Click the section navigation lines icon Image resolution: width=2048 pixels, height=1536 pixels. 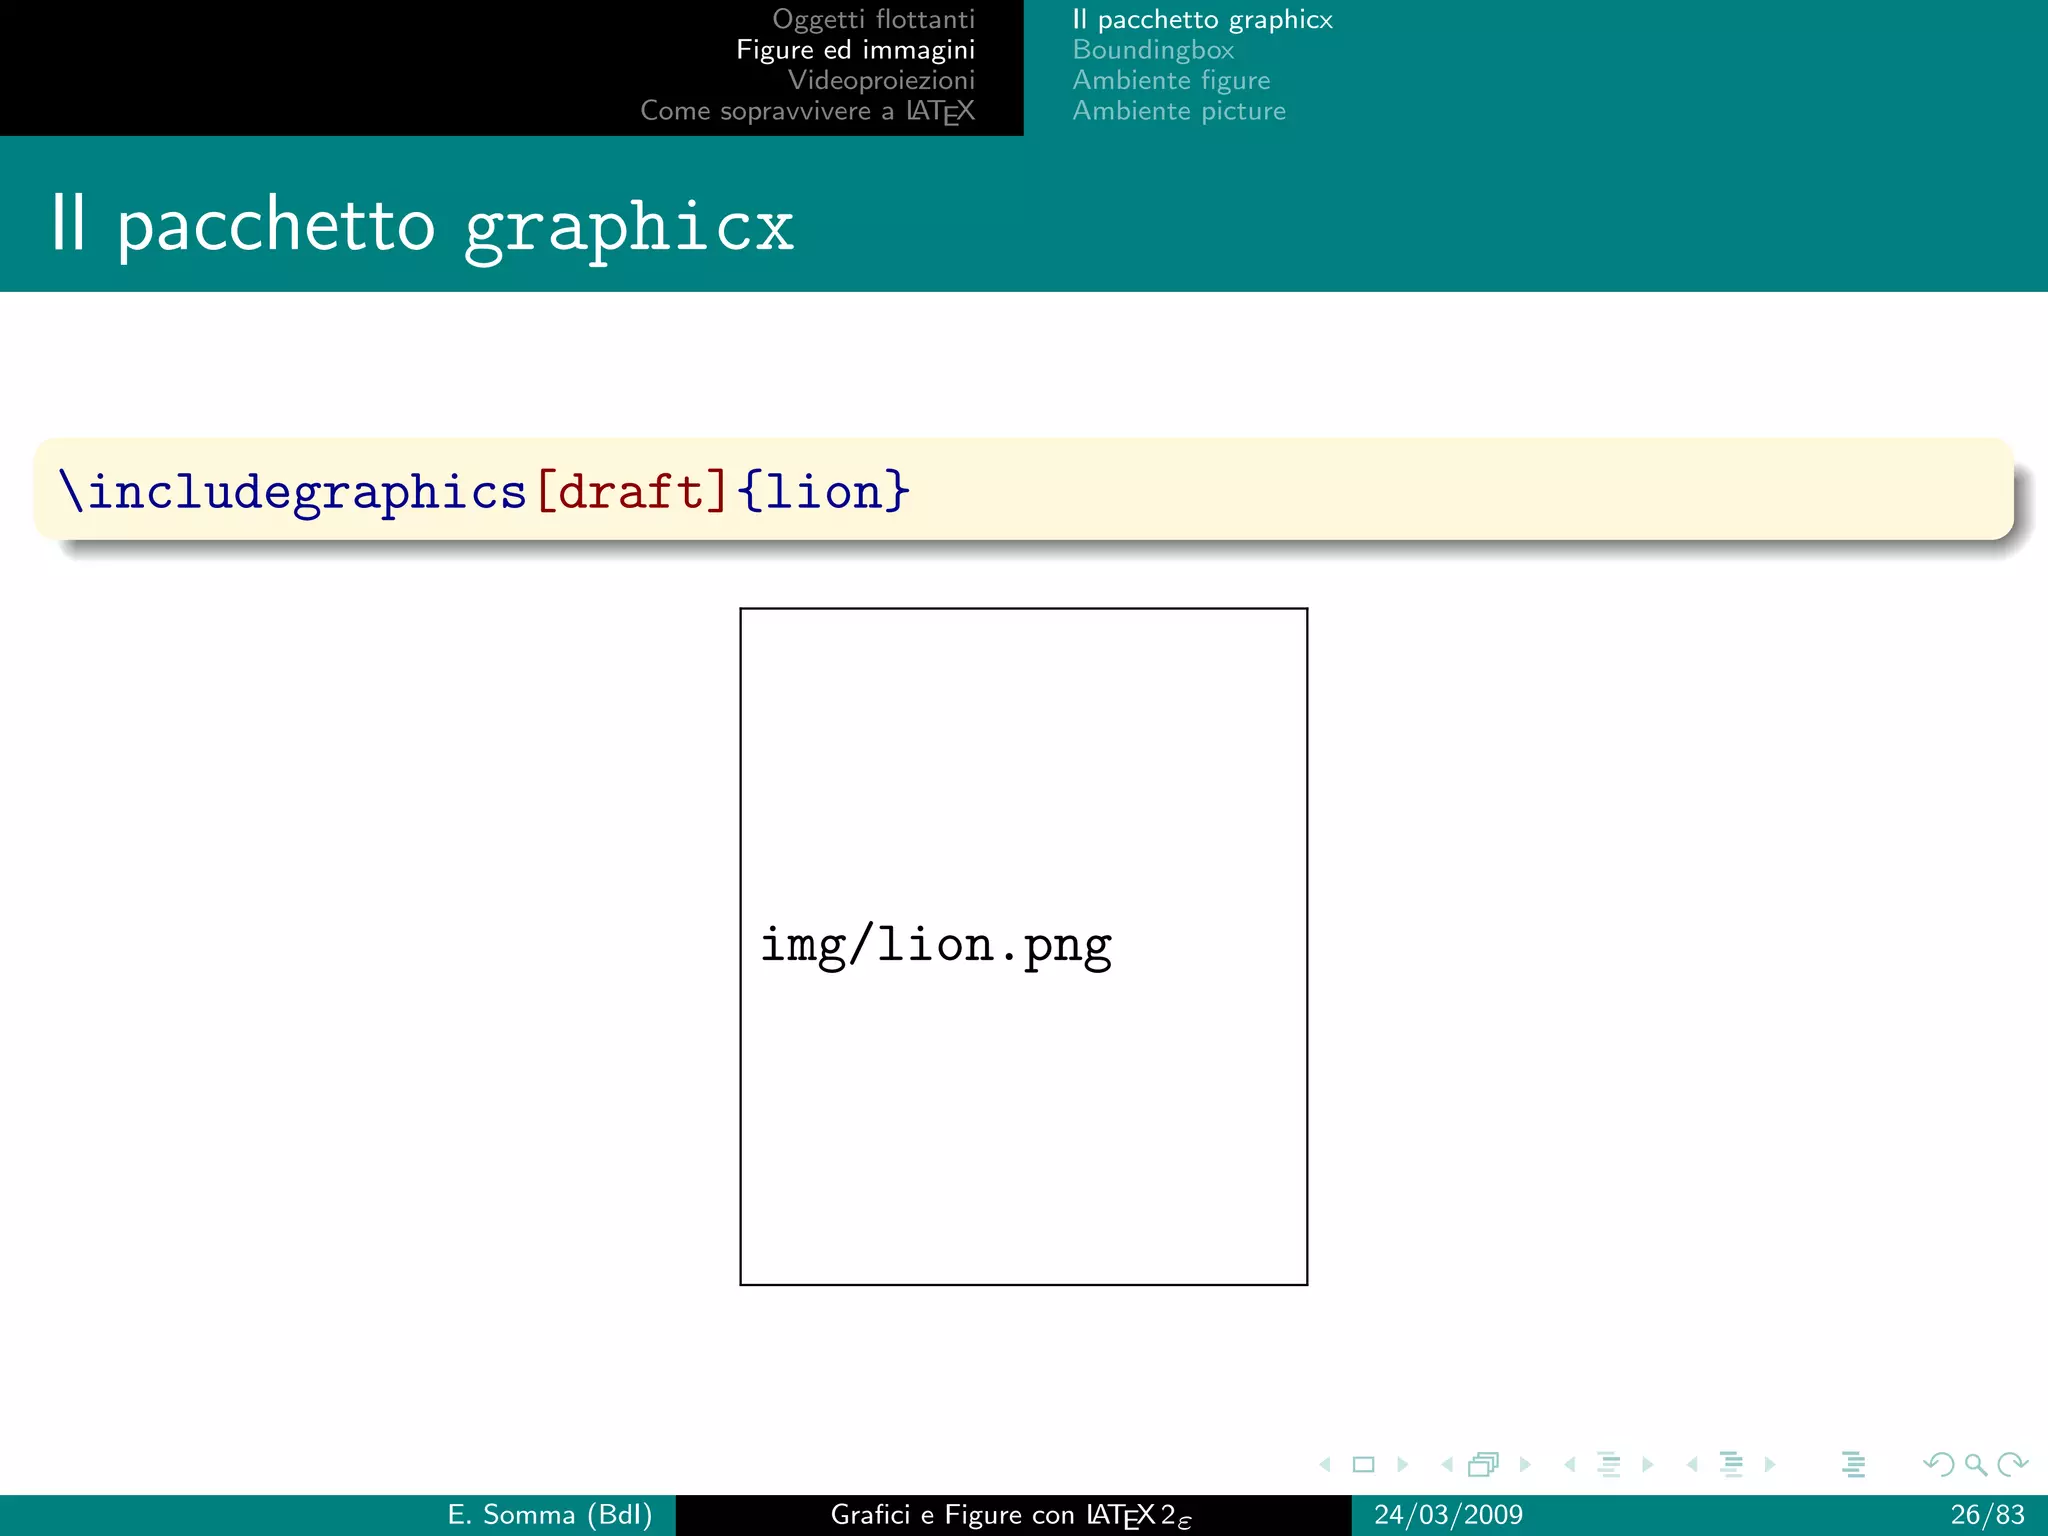(1732, 1464)
